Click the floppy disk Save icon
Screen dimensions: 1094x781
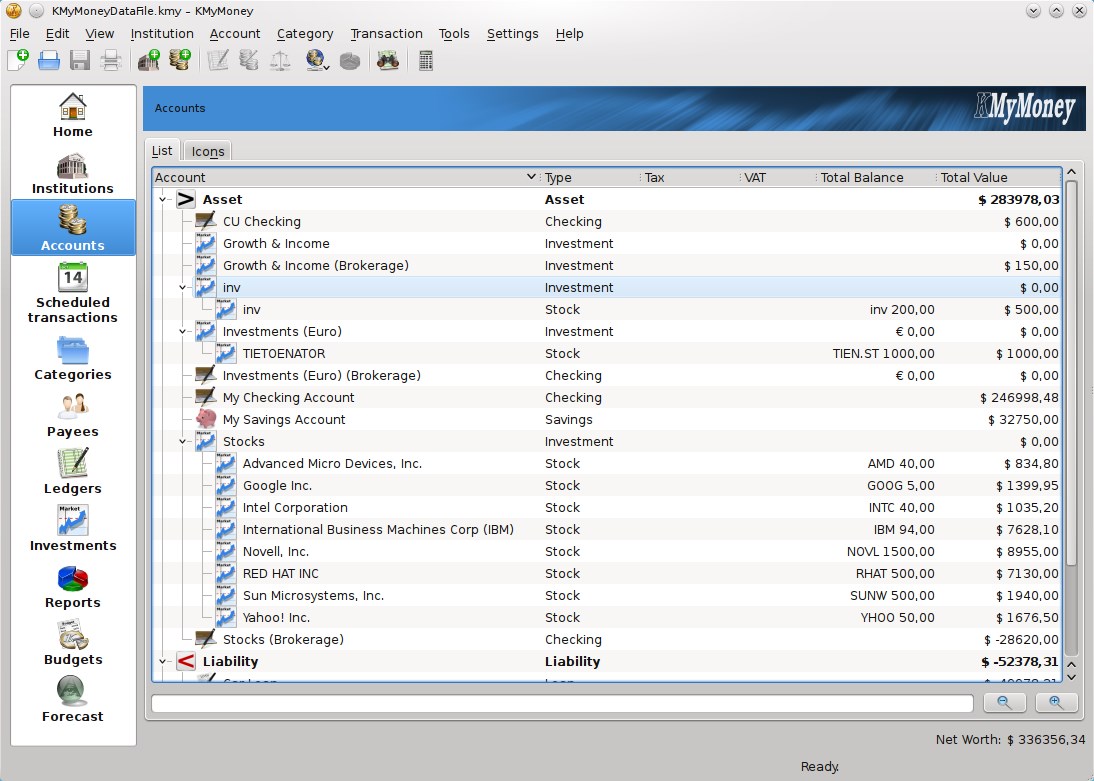[80, 61]
